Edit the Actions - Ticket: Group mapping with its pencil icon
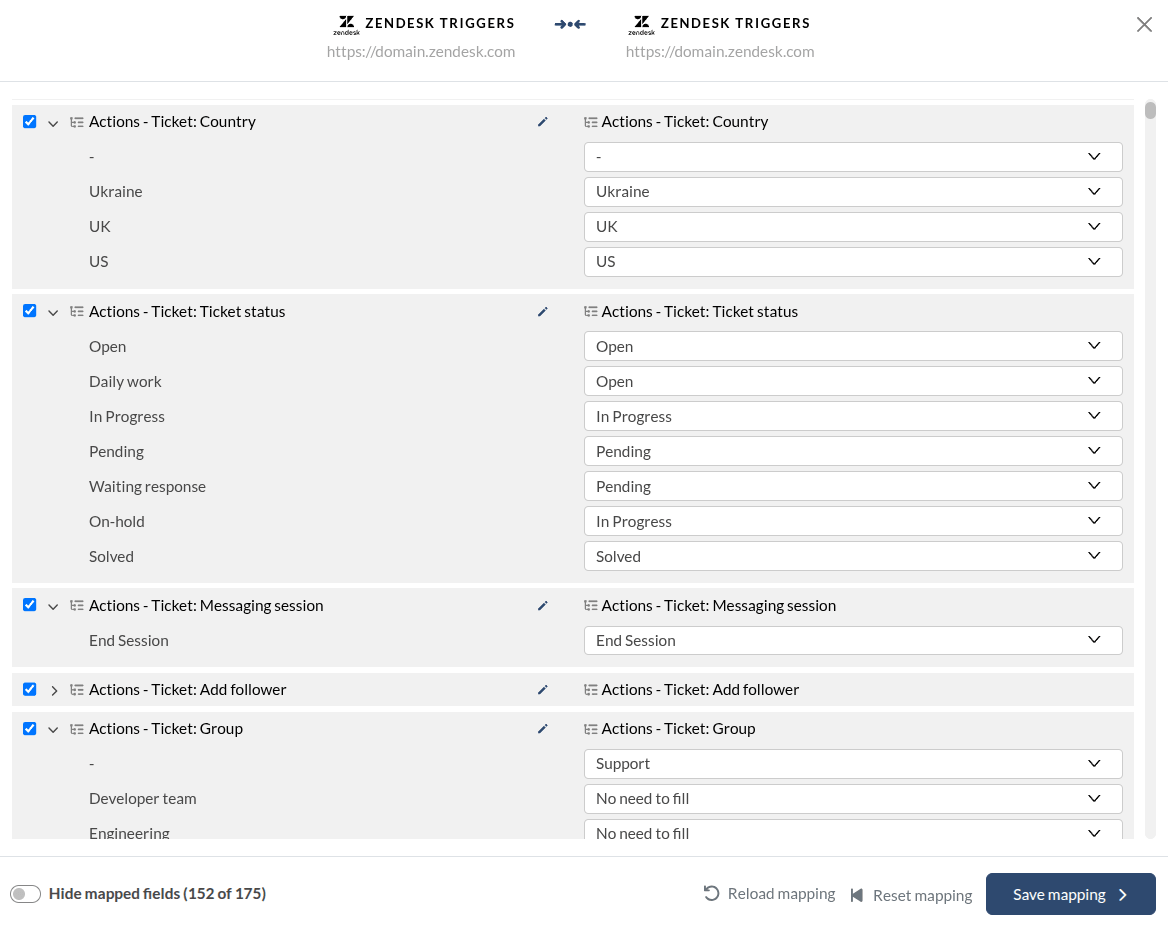This screenshot has height=929, width=1168. (x=542, y=729)
